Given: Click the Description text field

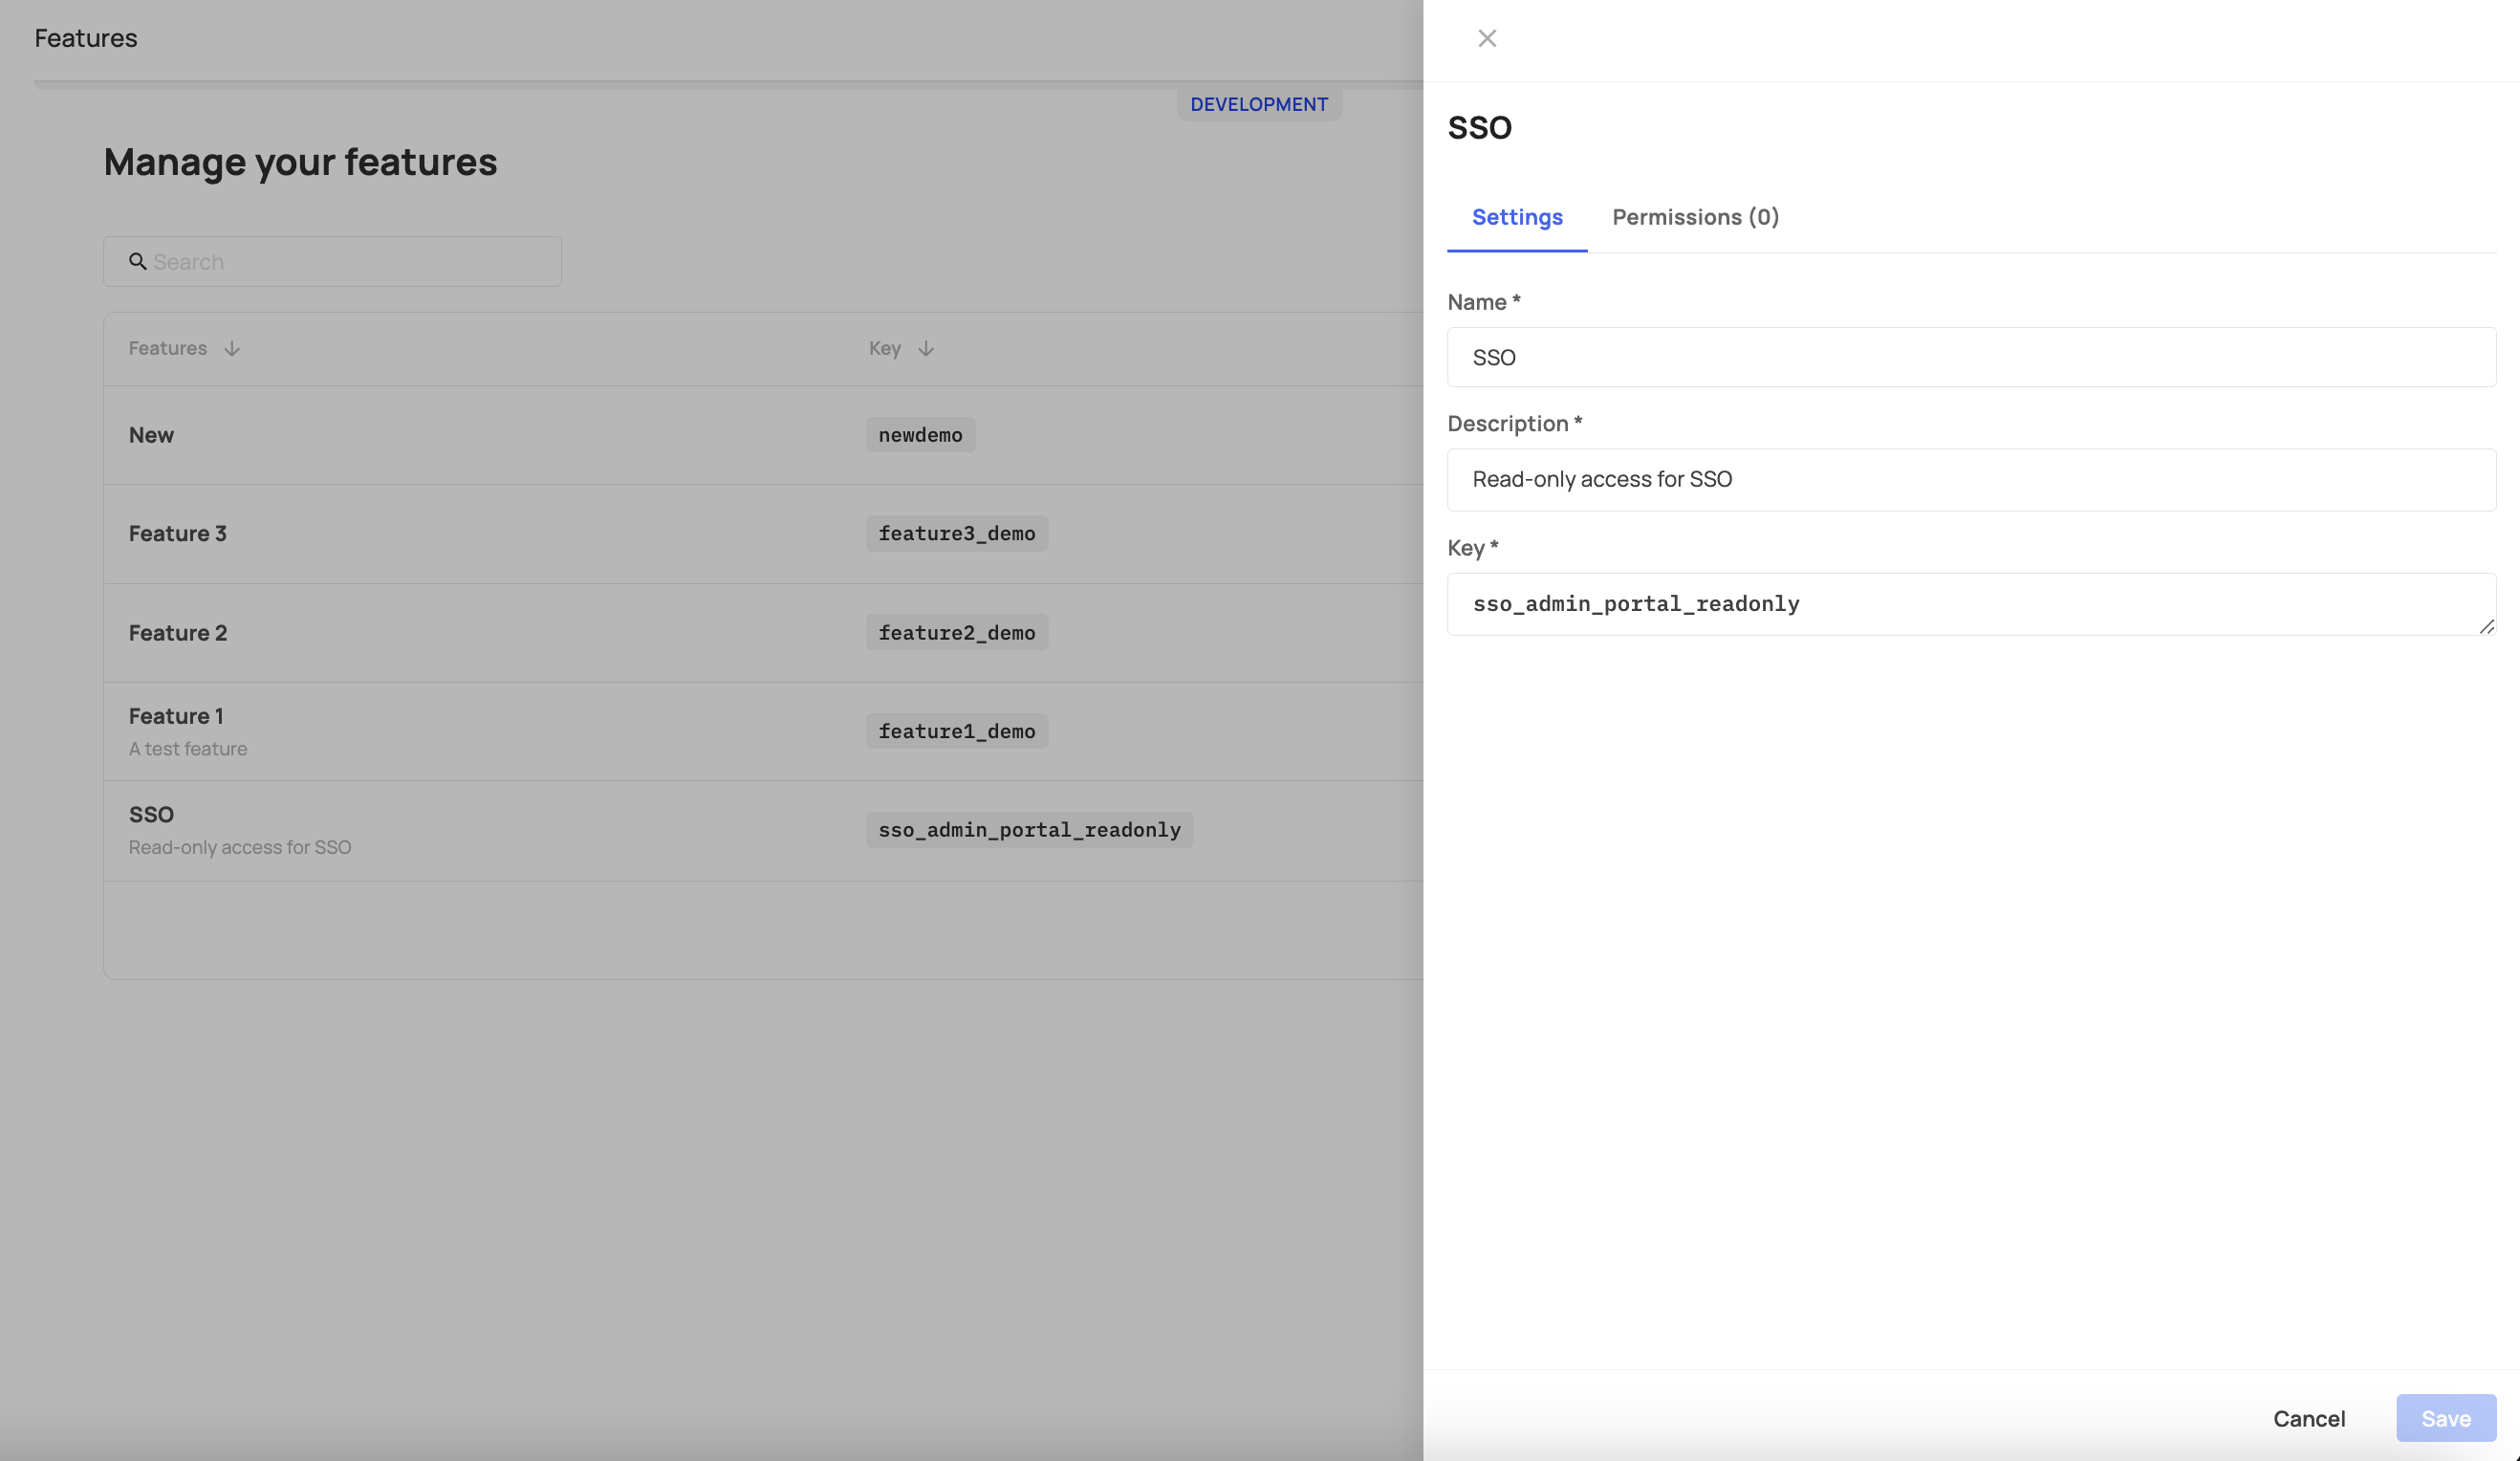Looking at the screenshot, I should tap(1970, 479).
